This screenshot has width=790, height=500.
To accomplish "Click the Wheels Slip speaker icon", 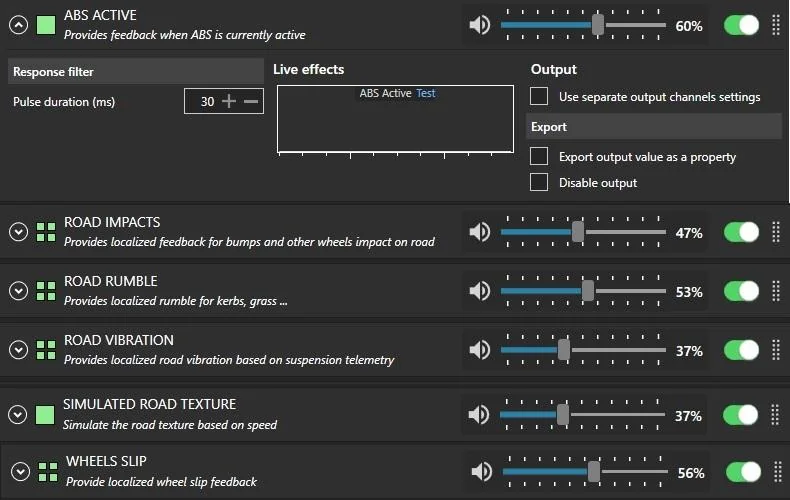I will [x=482, y=472].
